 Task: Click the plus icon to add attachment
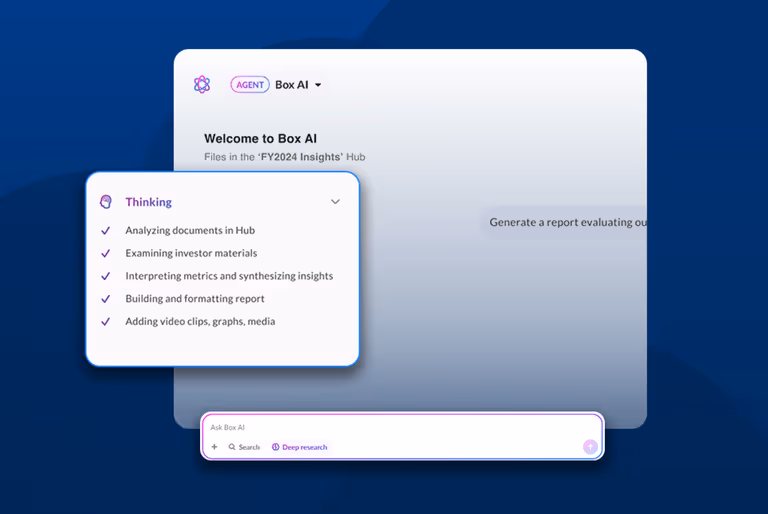point(214,447)
